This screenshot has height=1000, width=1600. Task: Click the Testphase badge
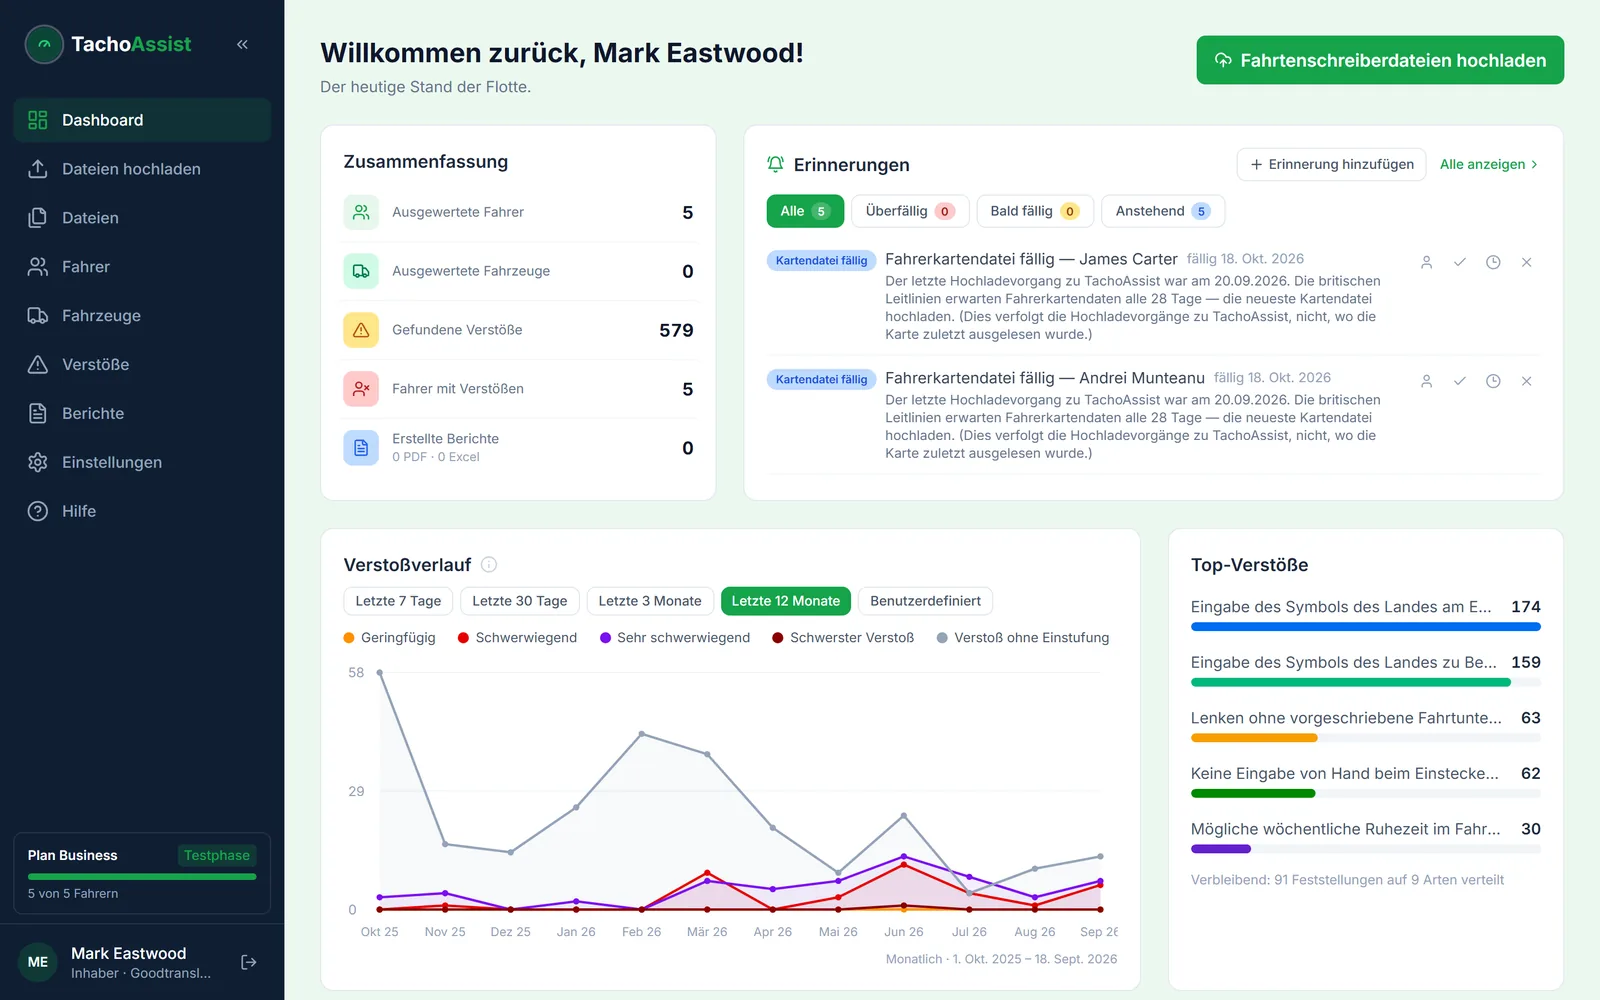[x=217, y=855]
